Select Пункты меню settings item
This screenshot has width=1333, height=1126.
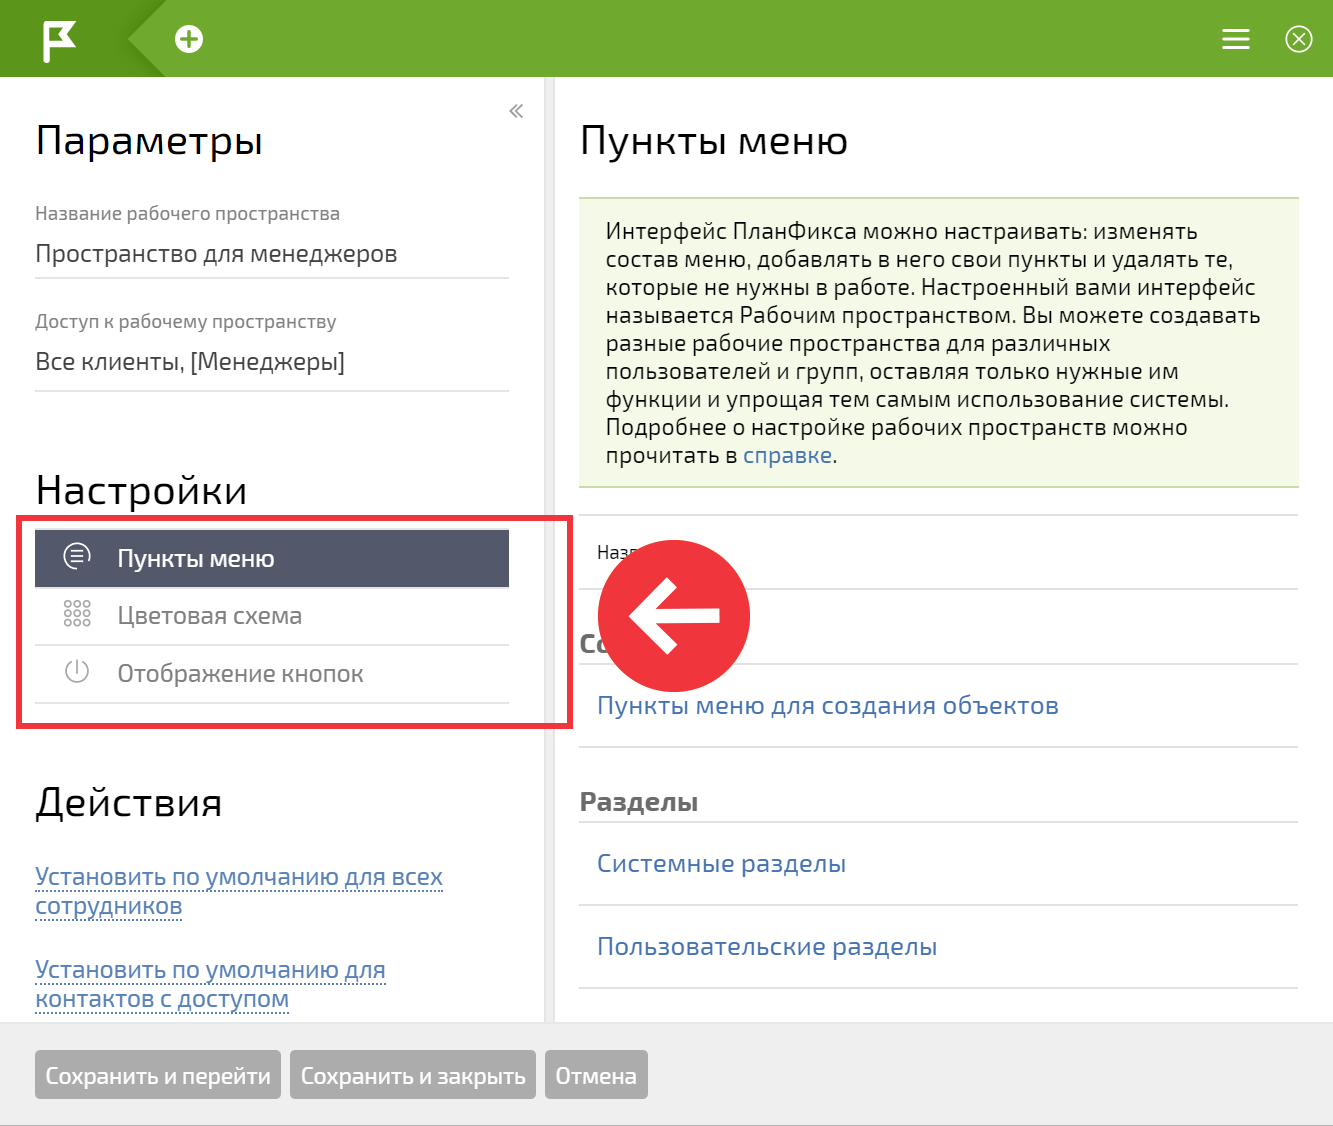click(272, 558)
